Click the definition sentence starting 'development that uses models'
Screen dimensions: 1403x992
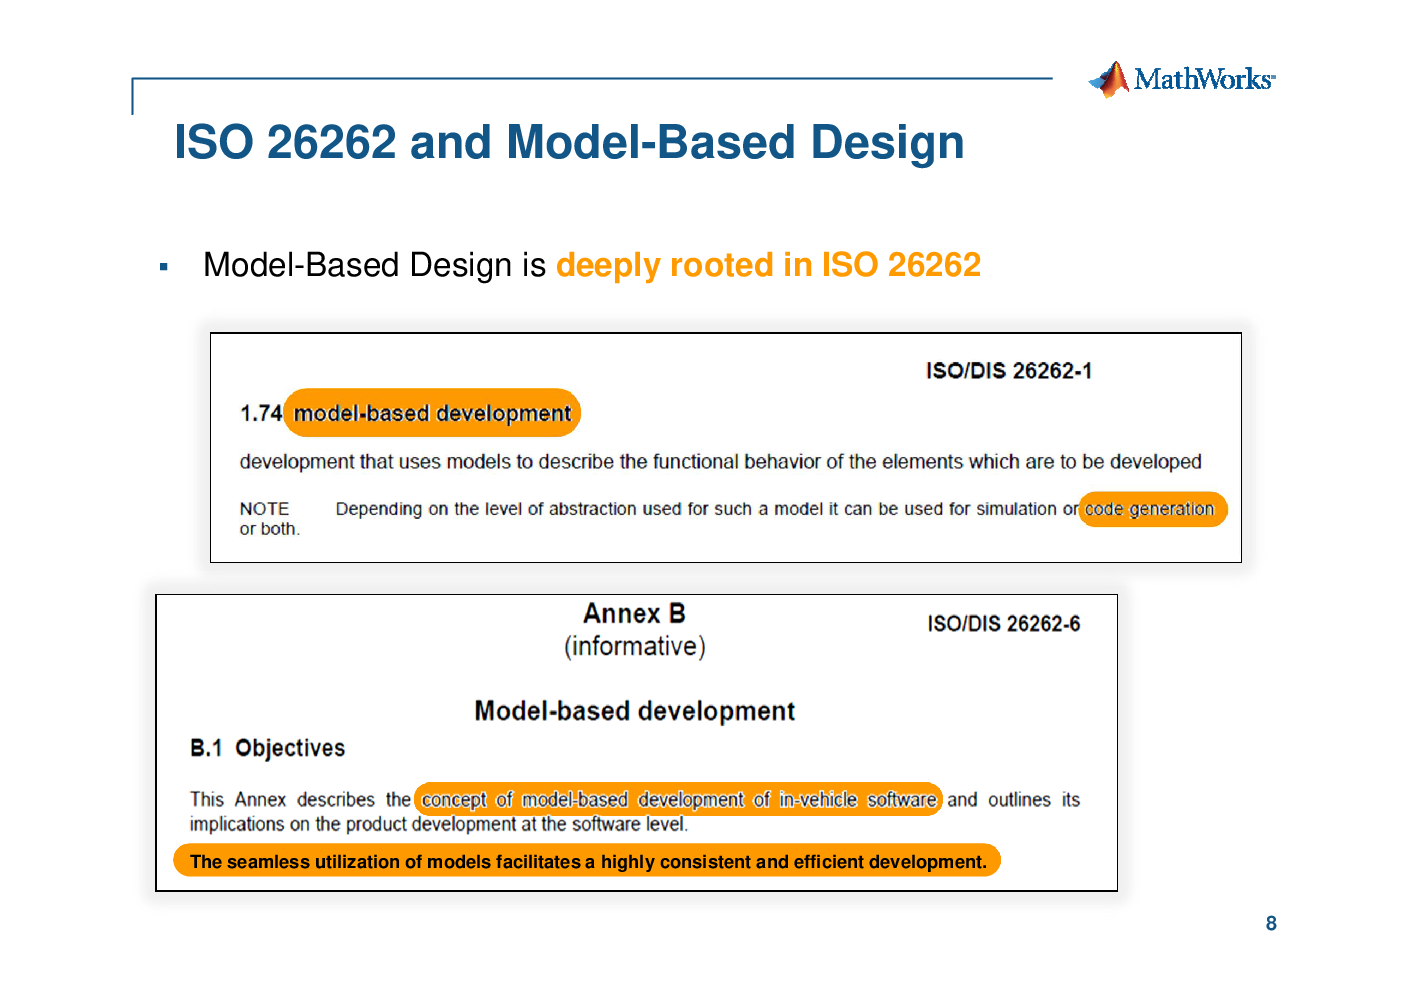(720, 462)
